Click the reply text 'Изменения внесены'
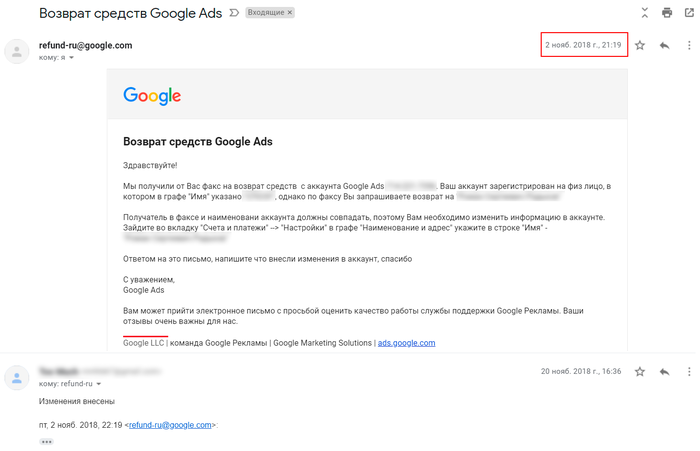 (77, 401)
